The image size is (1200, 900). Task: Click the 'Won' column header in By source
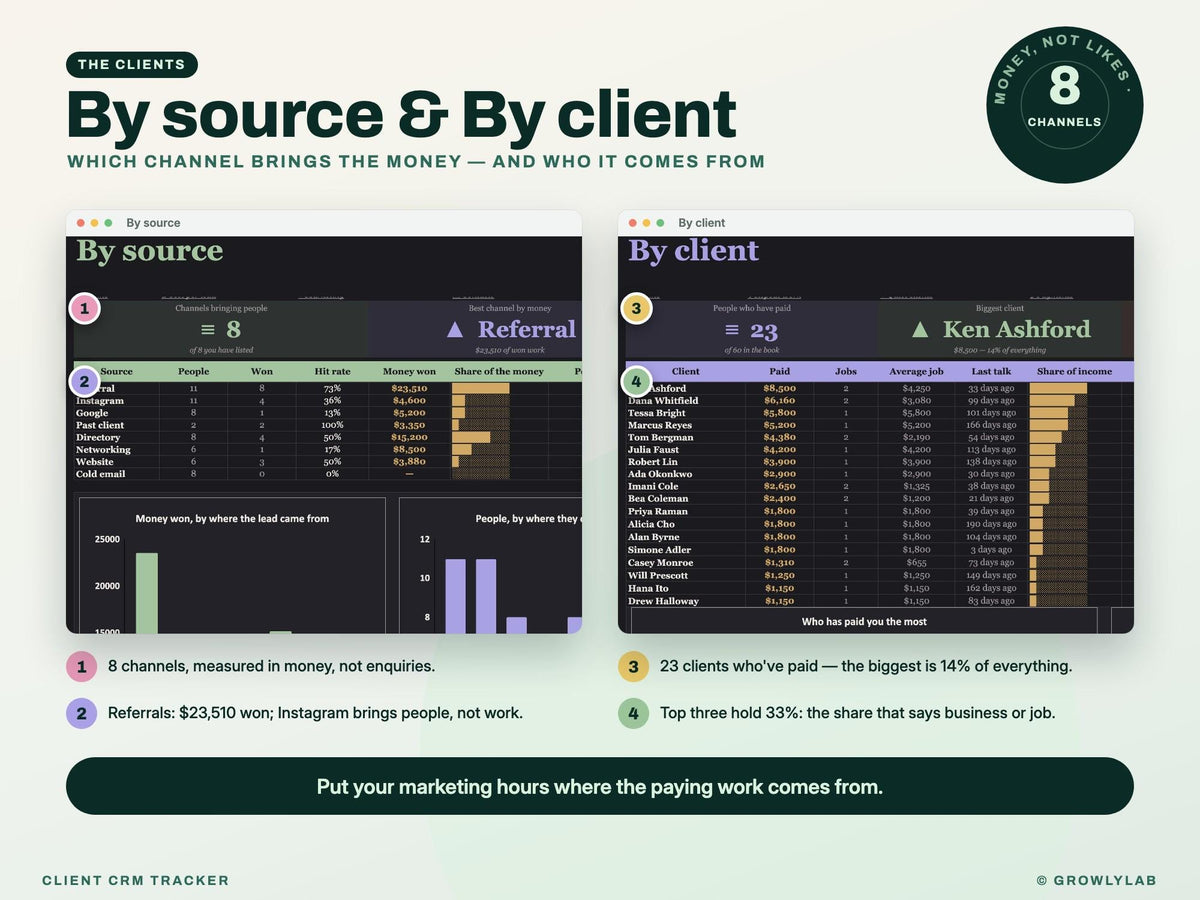click(262, 372)
